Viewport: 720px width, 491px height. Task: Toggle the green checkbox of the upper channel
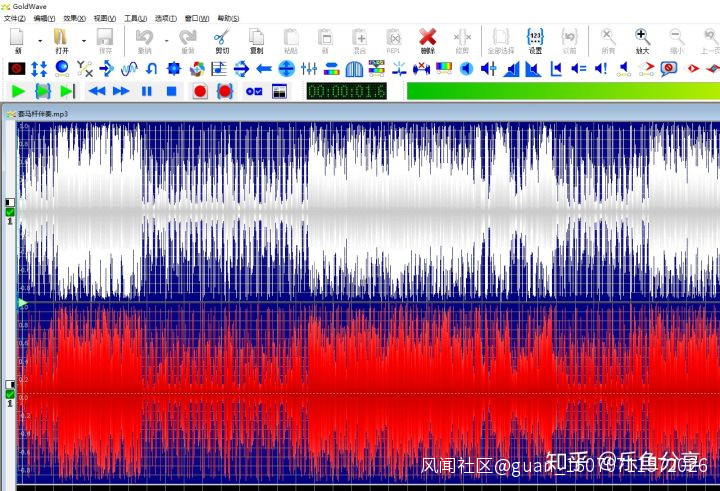10,212
